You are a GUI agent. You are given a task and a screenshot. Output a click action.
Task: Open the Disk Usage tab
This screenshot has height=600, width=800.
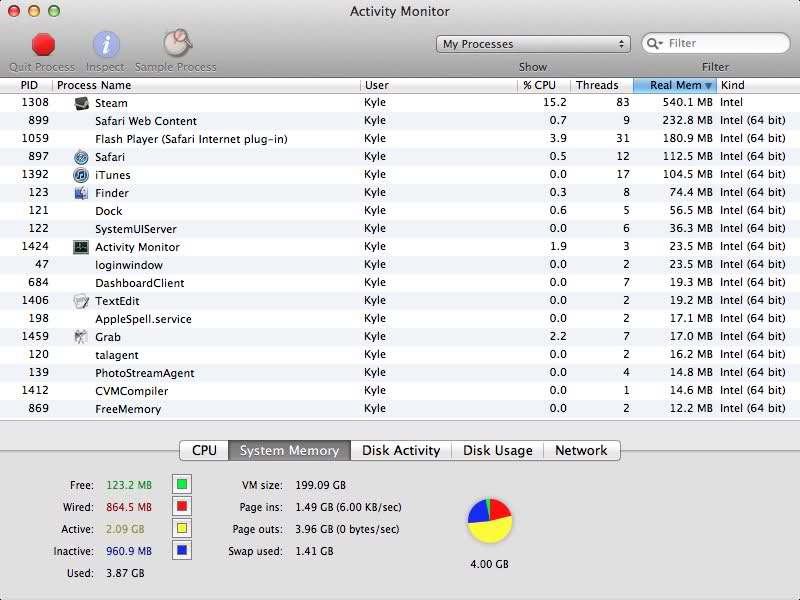[x=497, y=451]
